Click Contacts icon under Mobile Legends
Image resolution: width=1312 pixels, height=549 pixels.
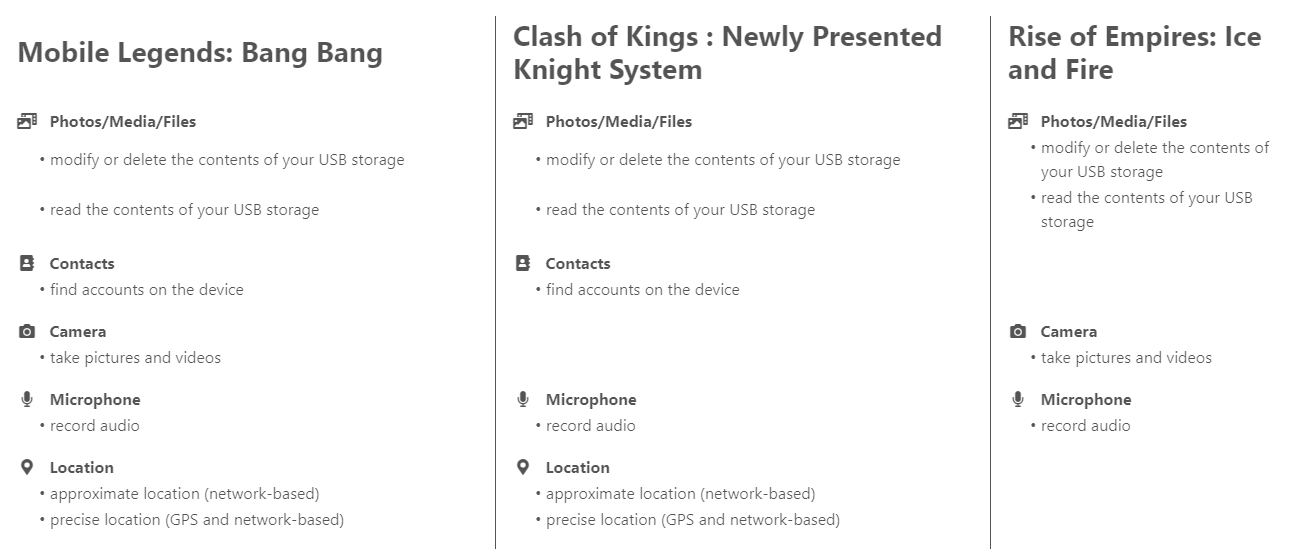point(27,264)
